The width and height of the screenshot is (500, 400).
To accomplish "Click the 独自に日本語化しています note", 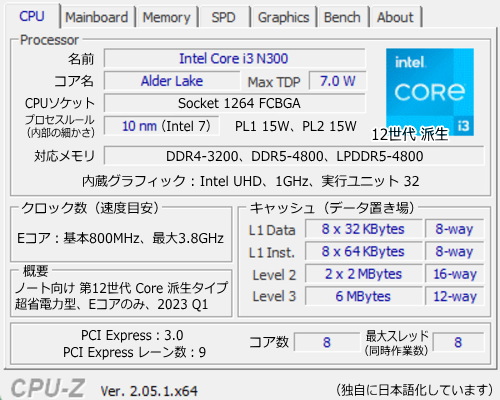I will pos(413,389).
